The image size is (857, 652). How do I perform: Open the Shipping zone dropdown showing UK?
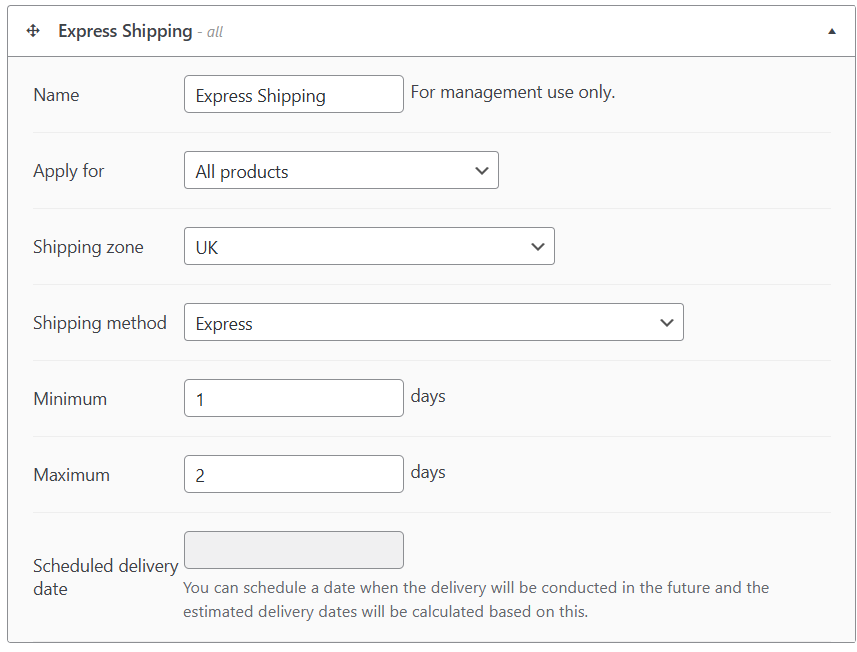(x=369, y=247)
